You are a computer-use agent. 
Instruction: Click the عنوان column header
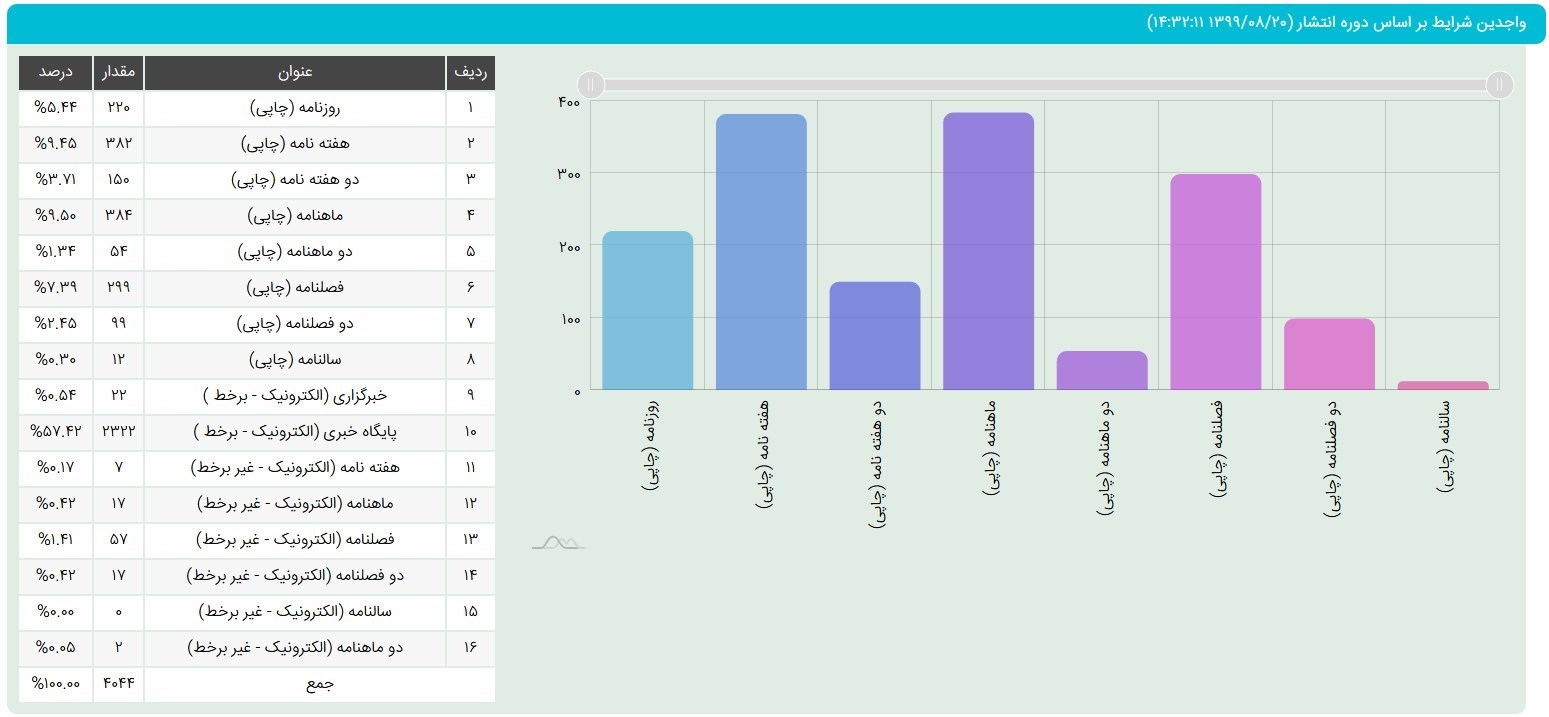click(x=295, y=73)
